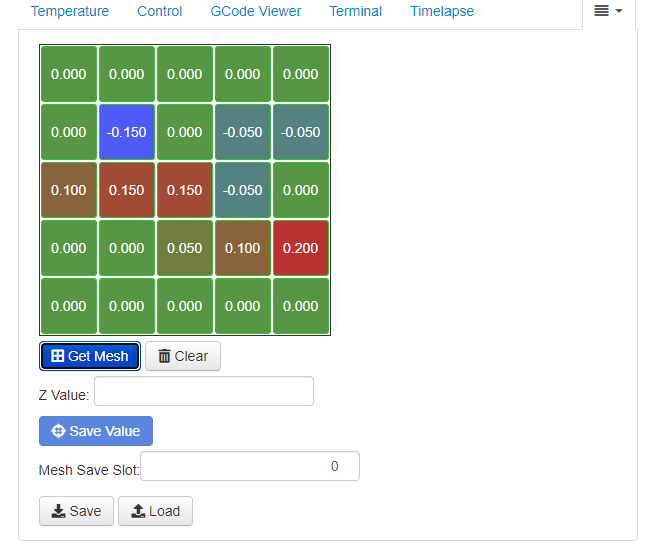Expand the hamburger tab list dropdown

tap(608, 11)
